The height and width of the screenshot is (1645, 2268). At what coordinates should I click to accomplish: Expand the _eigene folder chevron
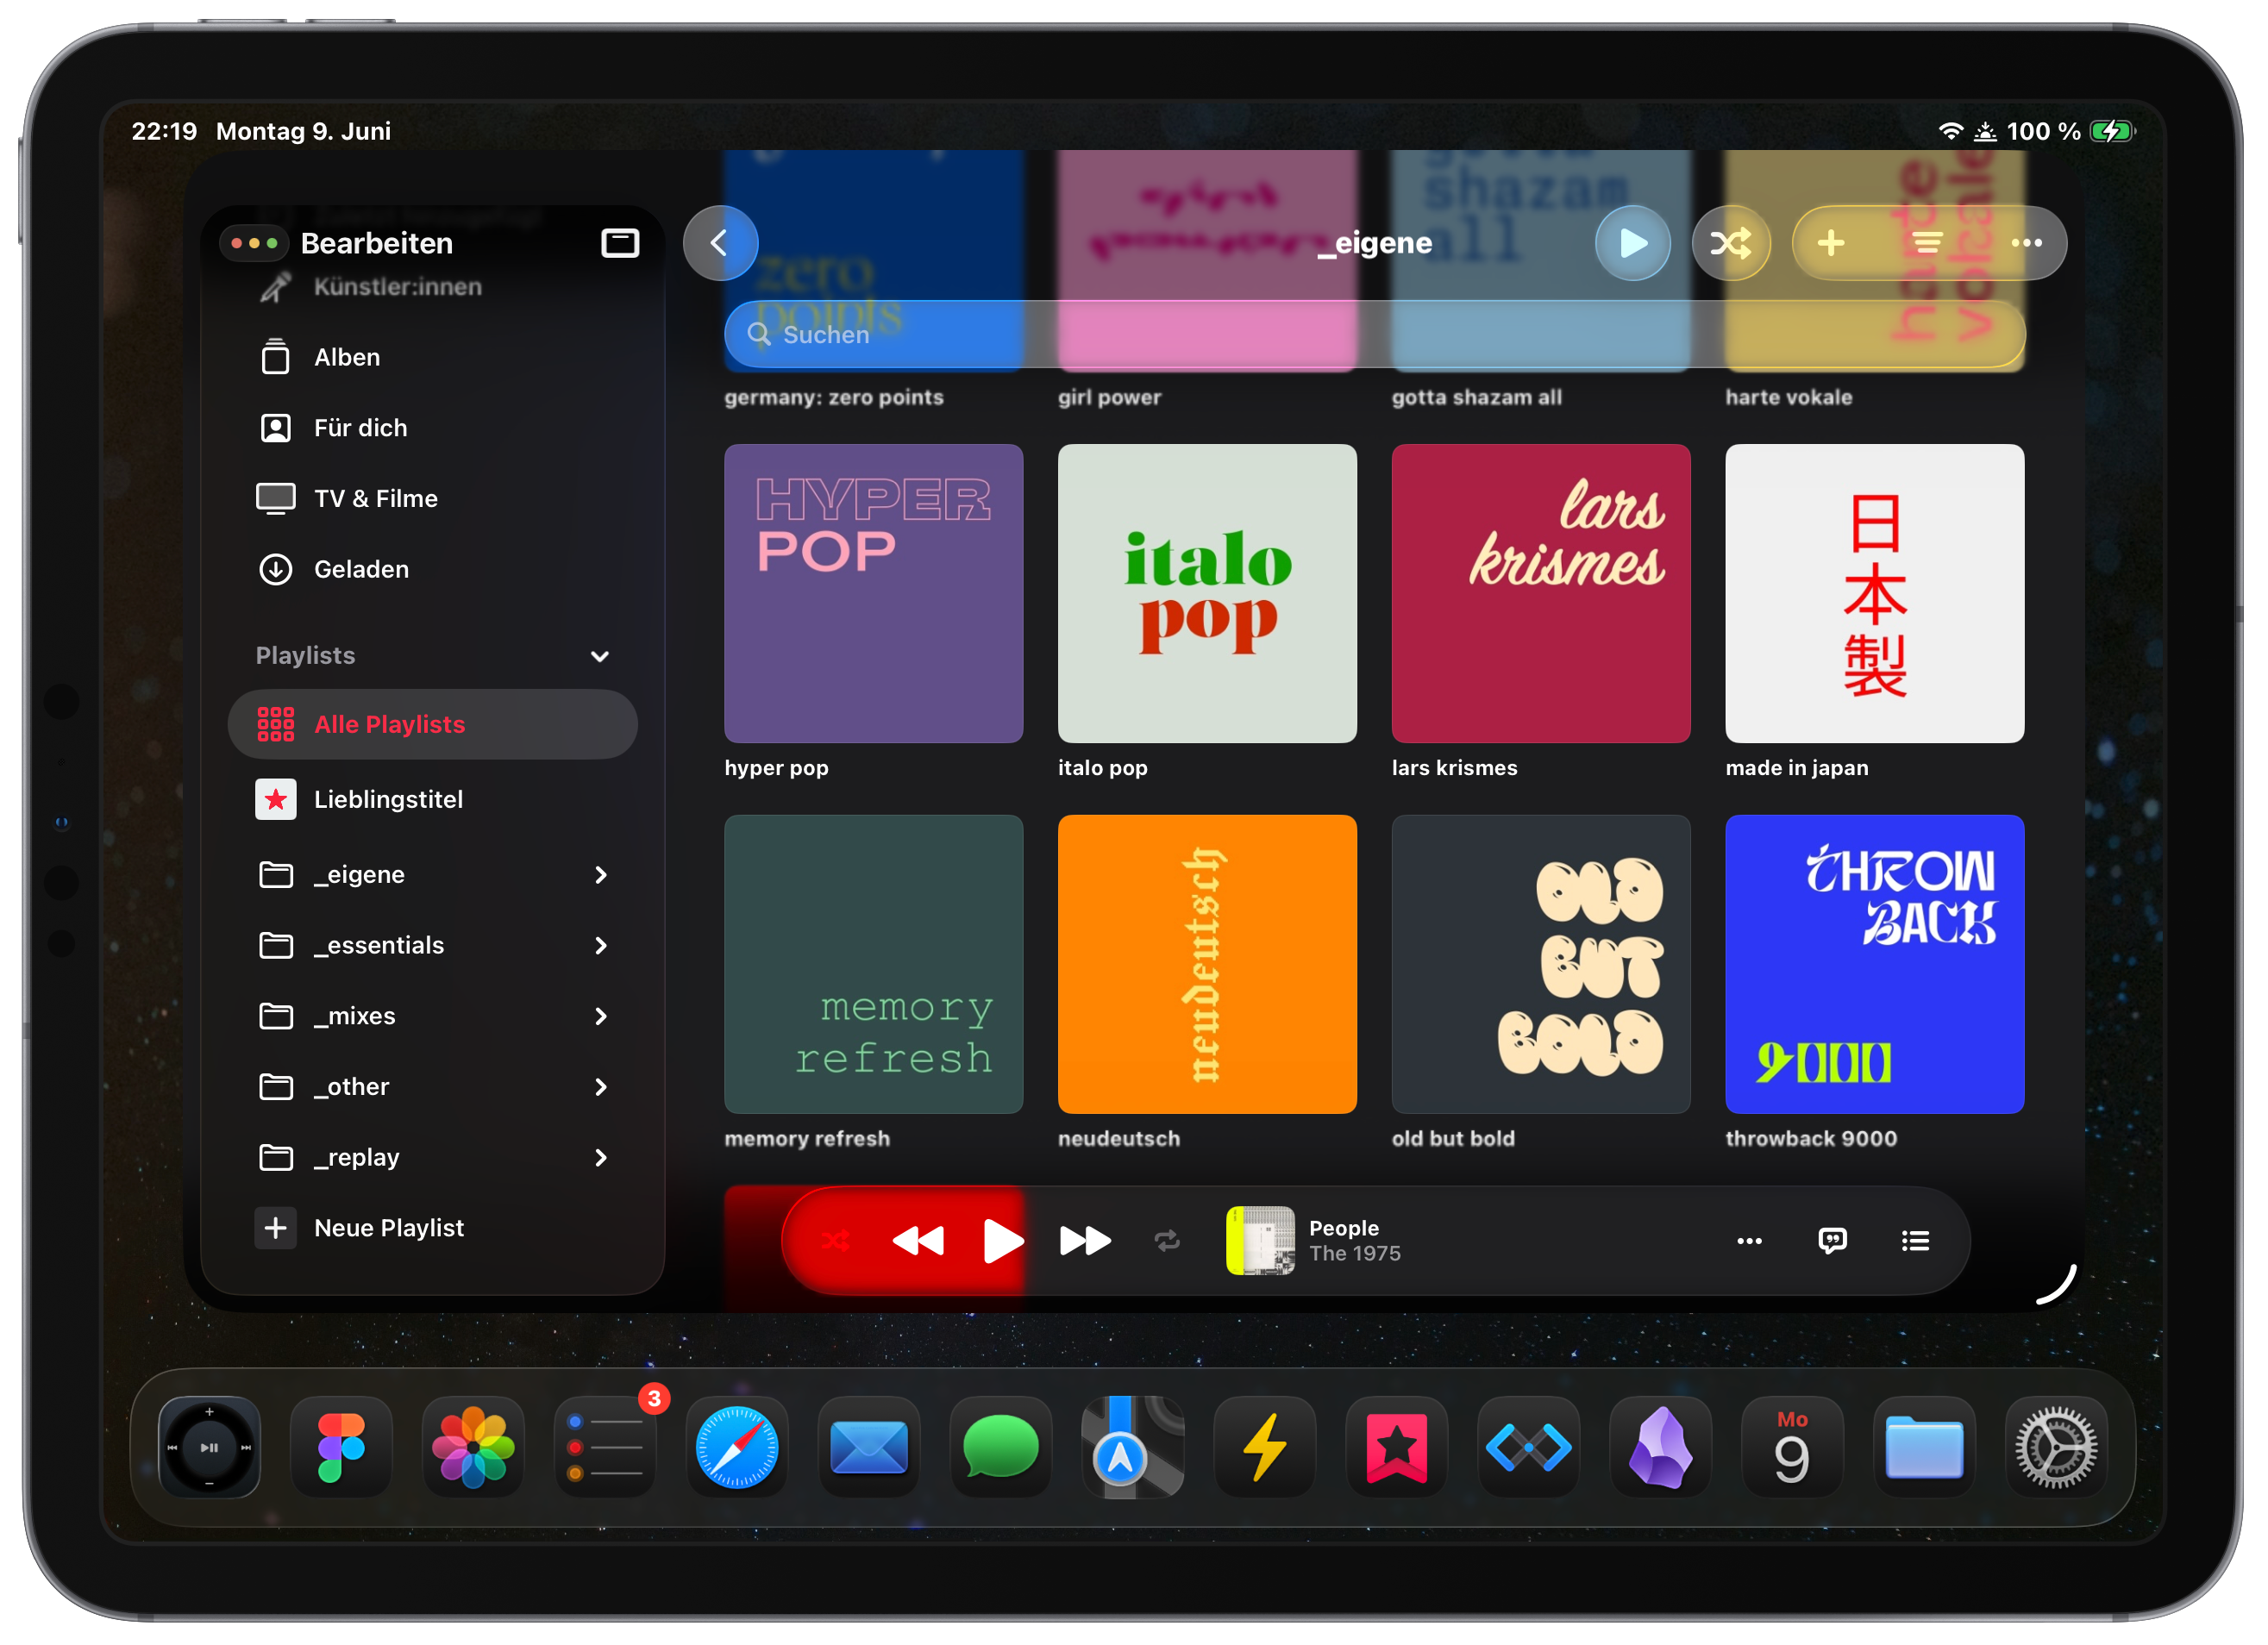click(x=601, y=875)
